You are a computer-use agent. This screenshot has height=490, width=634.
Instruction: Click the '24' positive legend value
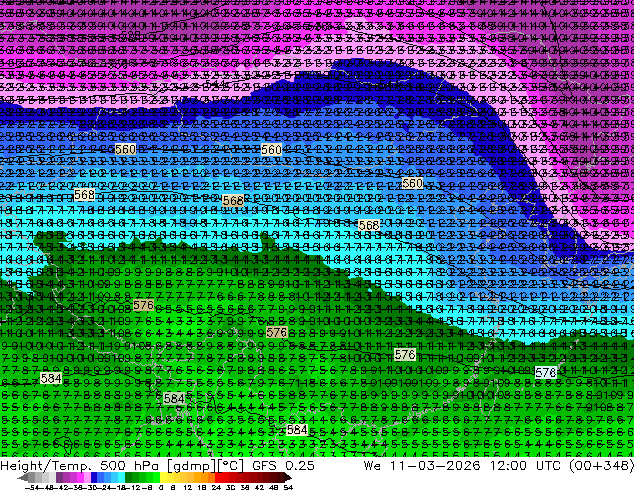tap(216, 487)
